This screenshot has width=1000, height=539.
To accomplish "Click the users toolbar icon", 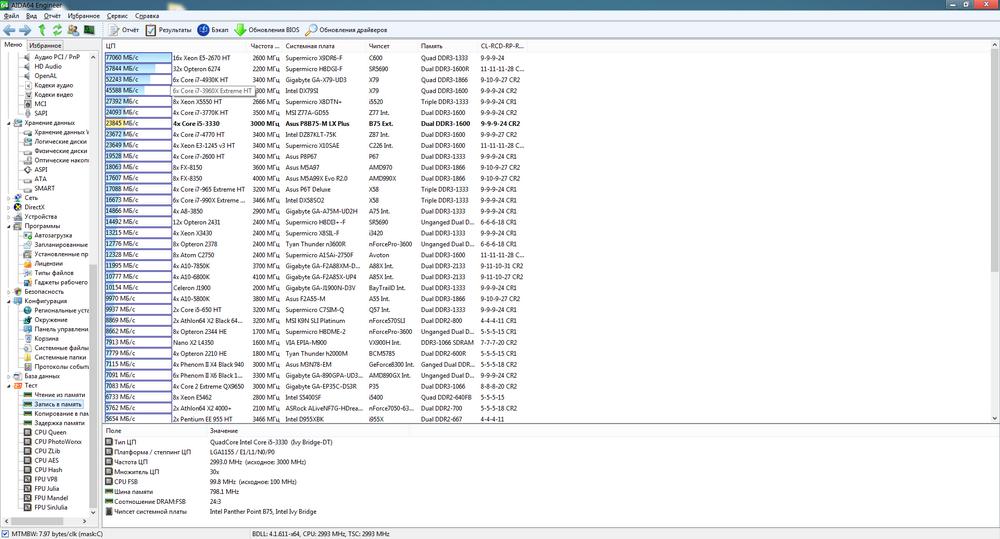I will point(73,30).
